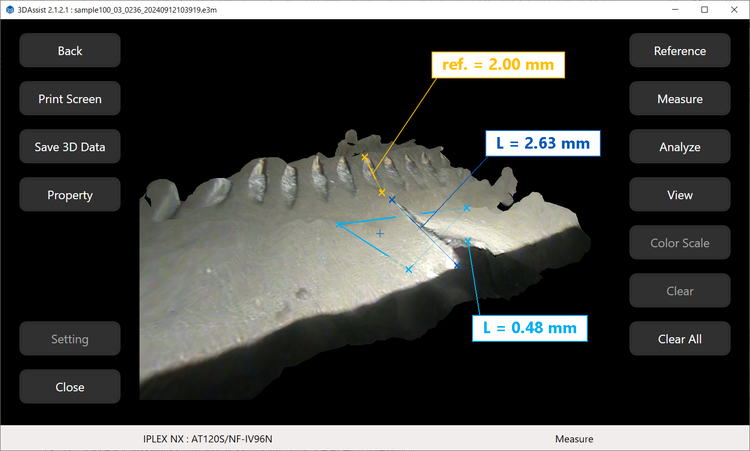Screen dimensions: 750x451
Task: Select the ref. = 2.00 mm label
Action: [498, 65]
